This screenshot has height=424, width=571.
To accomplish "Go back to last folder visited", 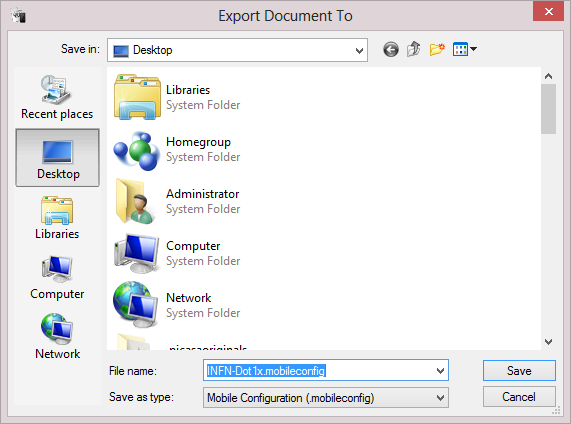I will click(391, 50).
